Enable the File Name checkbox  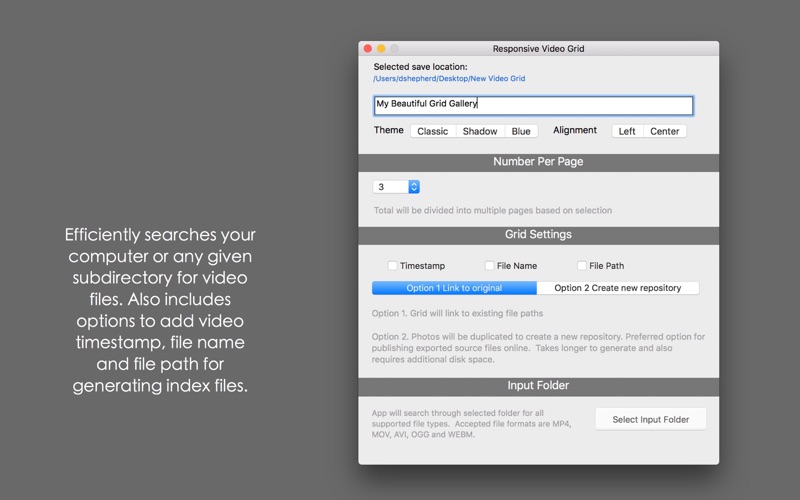click(489, 265)
